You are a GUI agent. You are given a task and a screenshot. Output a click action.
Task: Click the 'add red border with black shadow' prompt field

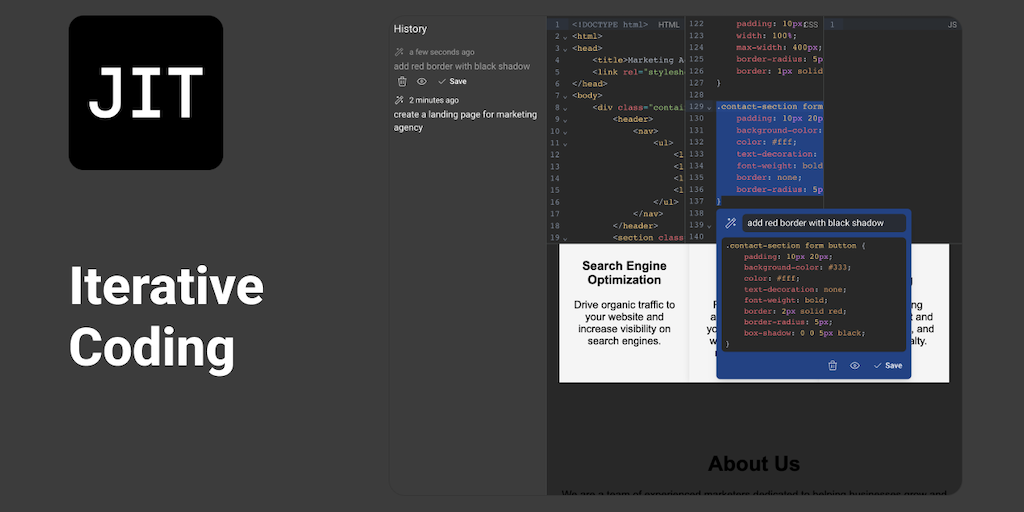pos(823,223)
